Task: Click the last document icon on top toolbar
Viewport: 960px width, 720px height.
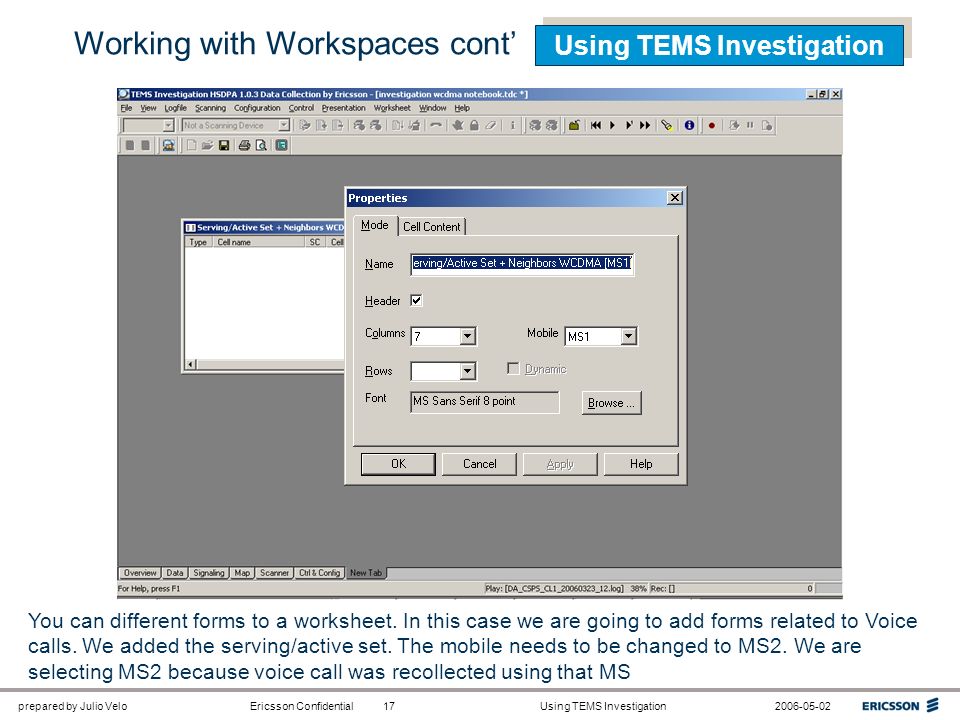Action: pyautogui.click(x=767, y=126)
